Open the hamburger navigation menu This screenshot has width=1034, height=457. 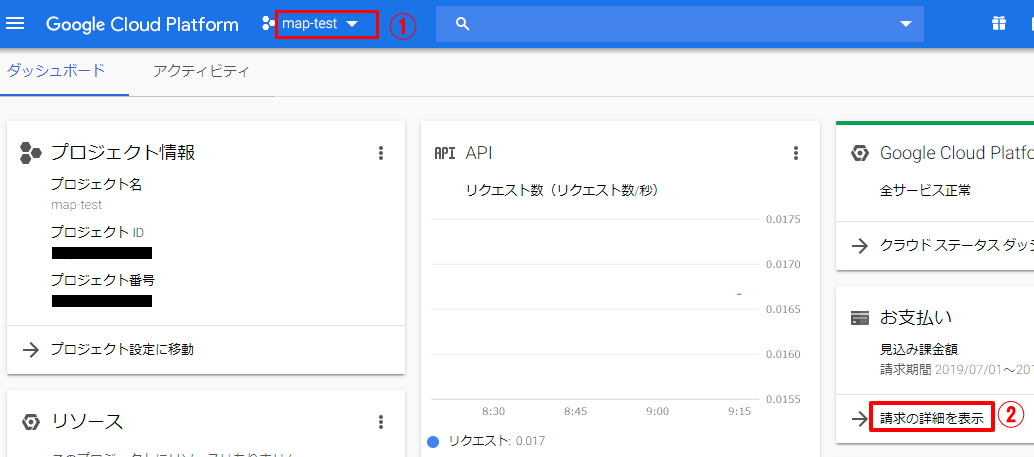click(16, 23)
